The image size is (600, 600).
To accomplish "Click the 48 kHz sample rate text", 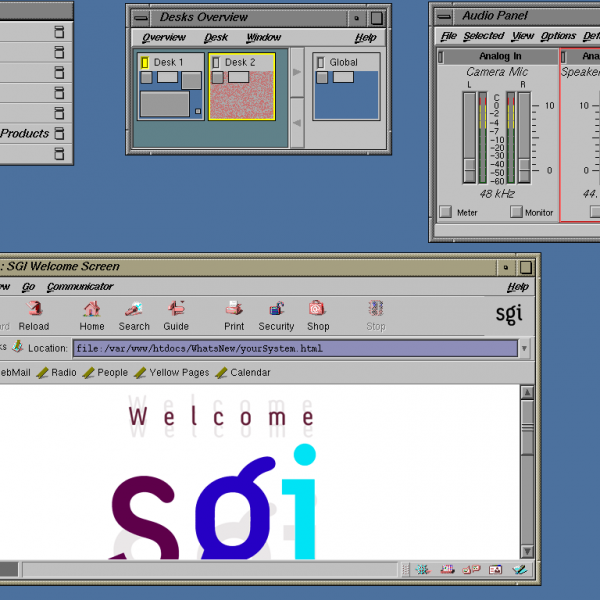I will pos(497,194).
